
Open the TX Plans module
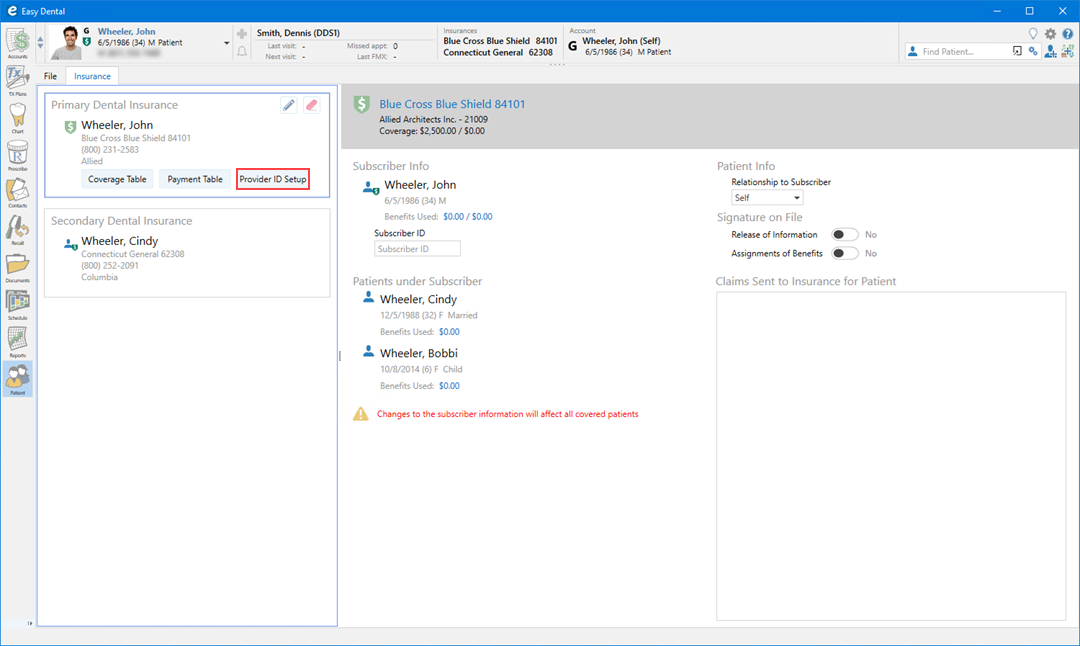click(17, 80)
